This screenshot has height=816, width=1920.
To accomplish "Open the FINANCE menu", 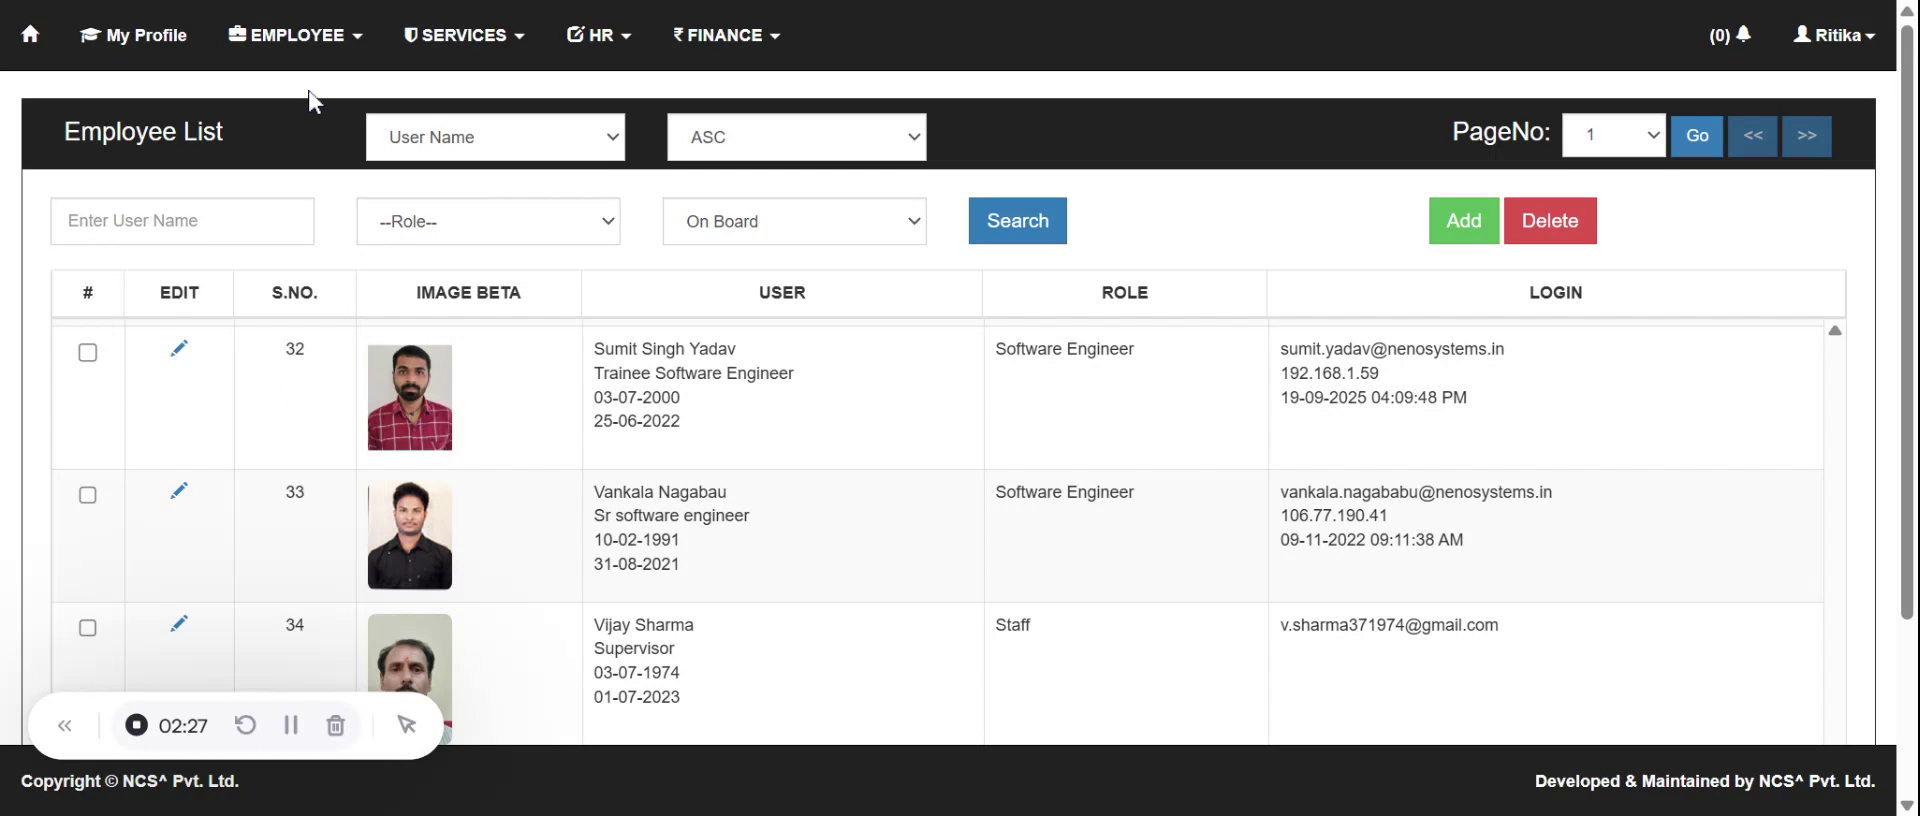I will (x=726, y=35).
